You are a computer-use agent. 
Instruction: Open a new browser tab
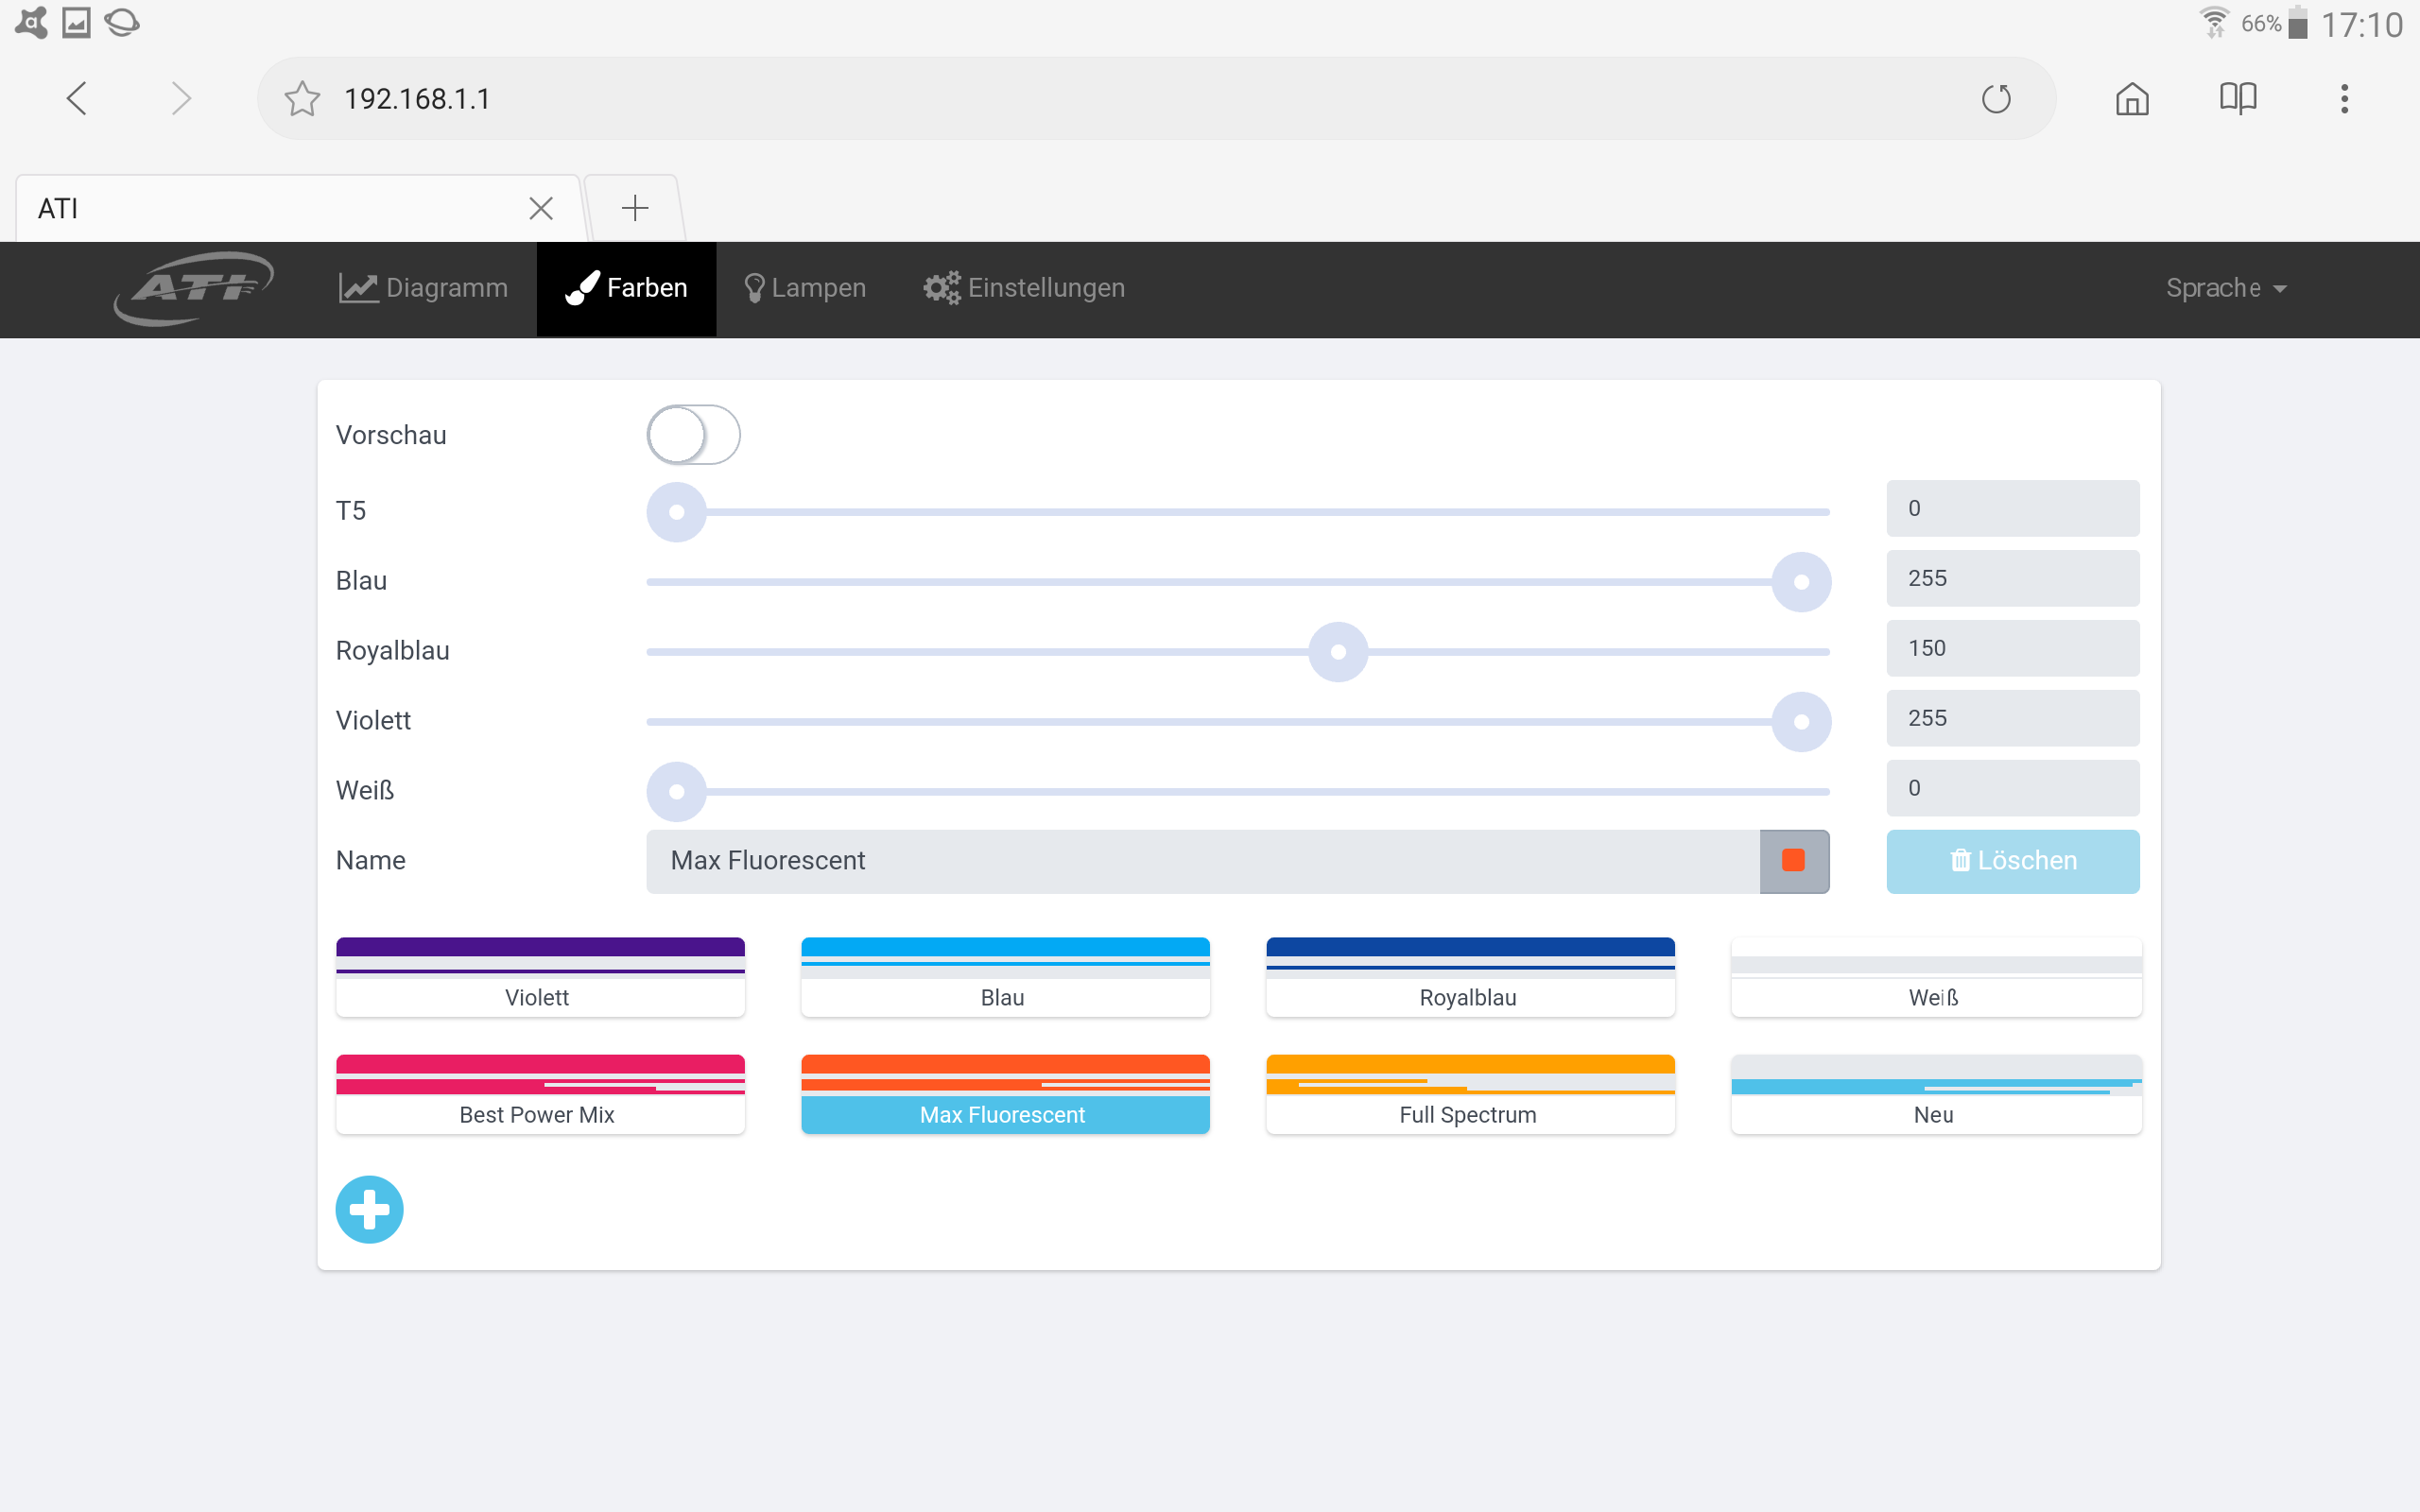(635, 208)
